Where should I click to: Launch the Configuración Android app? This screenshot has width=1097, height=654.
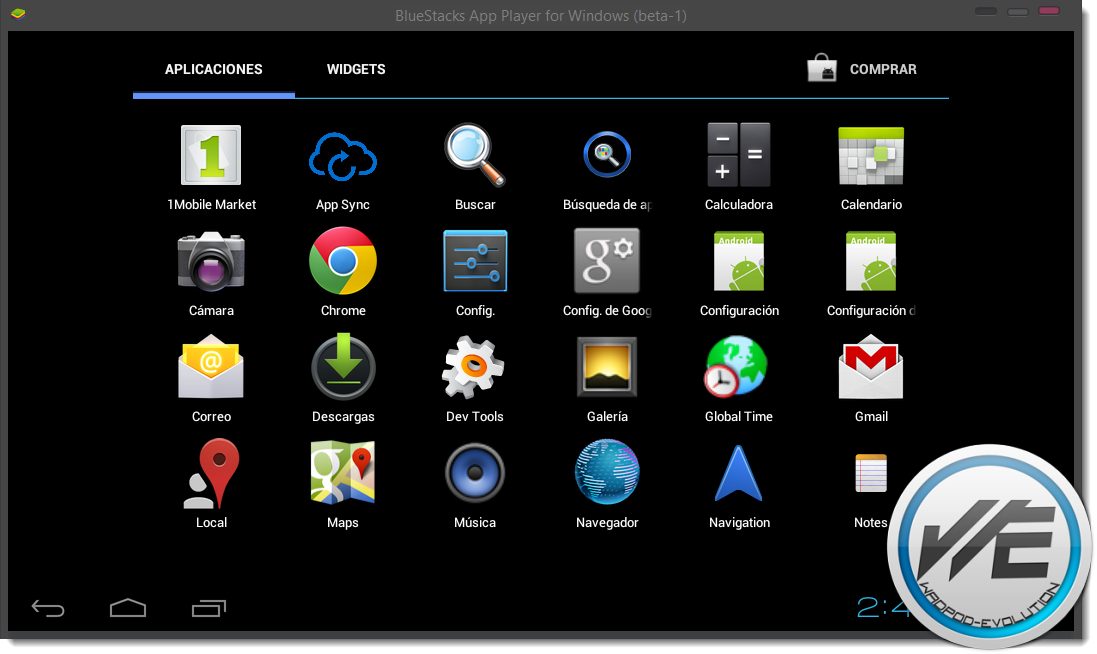pyautogui.click(x=739, y=261)
